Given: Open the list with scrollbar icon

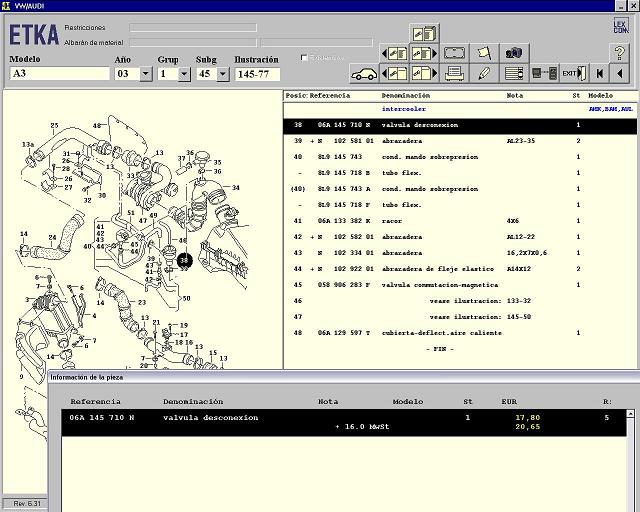Looking at the screenshot, I should tap(514, 74).
